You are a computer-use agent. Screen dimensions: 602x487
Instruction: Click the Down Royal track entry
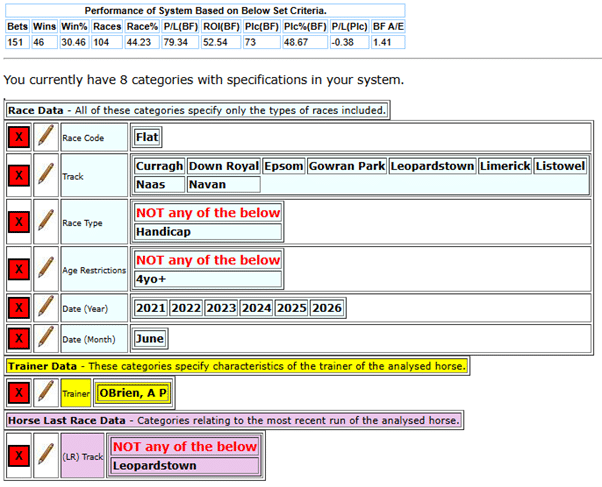pos(224,166)
